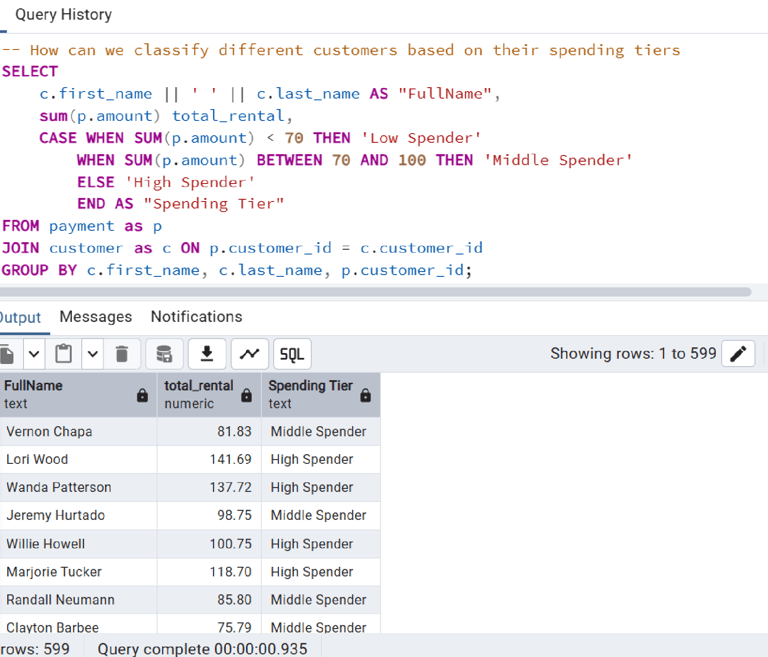Switch to the Messages tab

tap(95, 316)
